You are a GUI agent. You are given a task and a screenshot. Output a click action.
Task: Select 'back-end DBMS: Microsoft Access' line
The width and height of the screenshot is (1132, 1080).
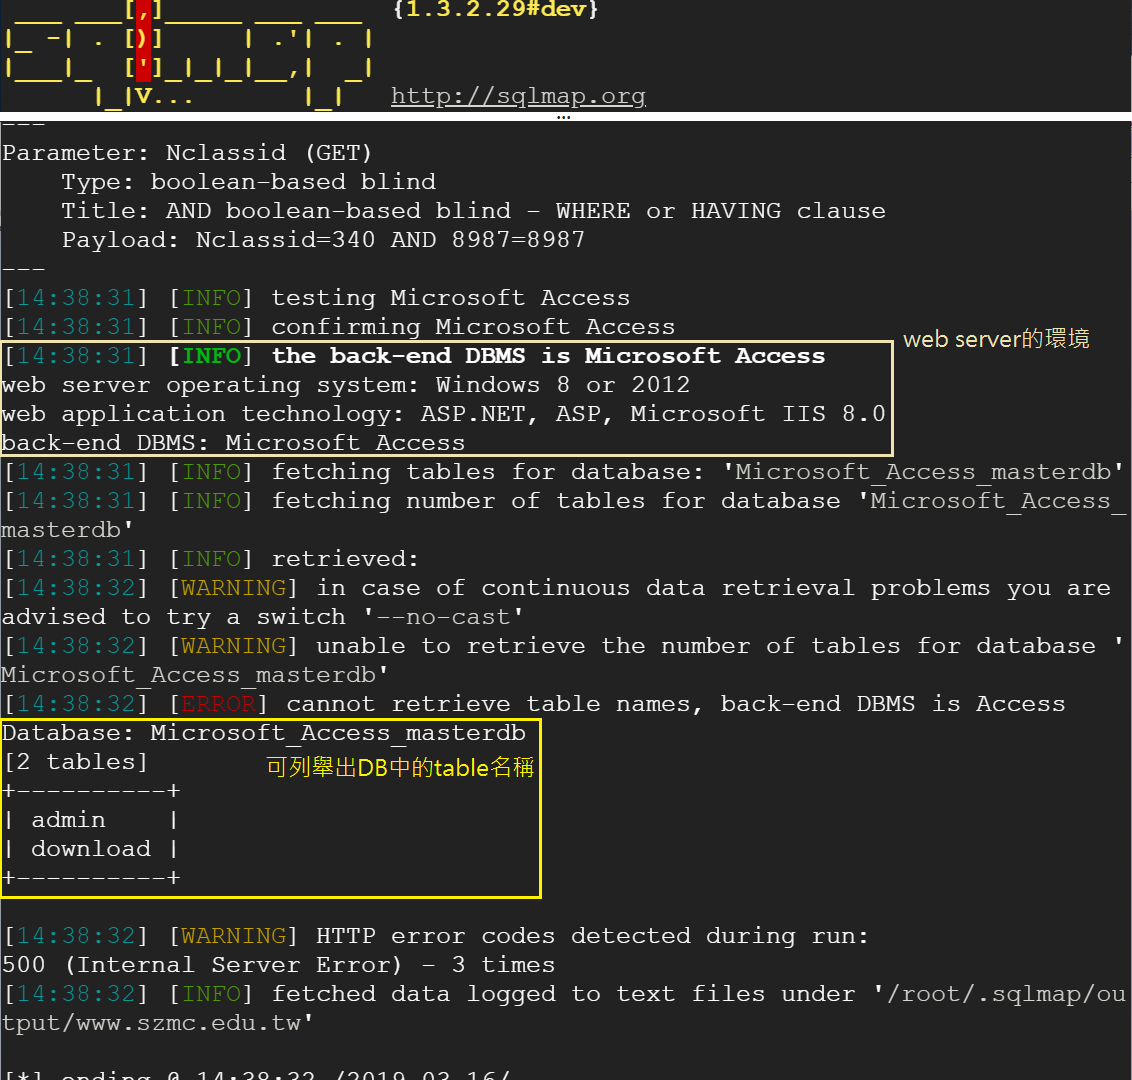pyautogui.click(x=233, y=443)
